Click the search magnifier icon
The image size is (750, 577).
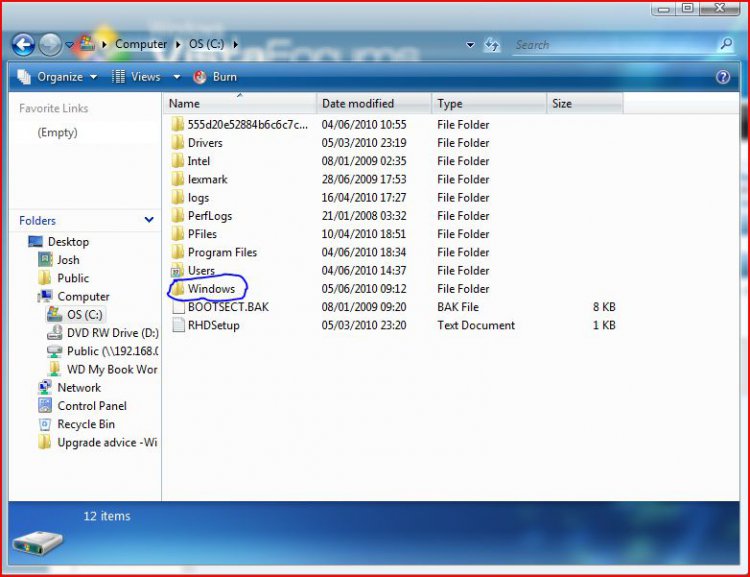[x=726, y=44]
